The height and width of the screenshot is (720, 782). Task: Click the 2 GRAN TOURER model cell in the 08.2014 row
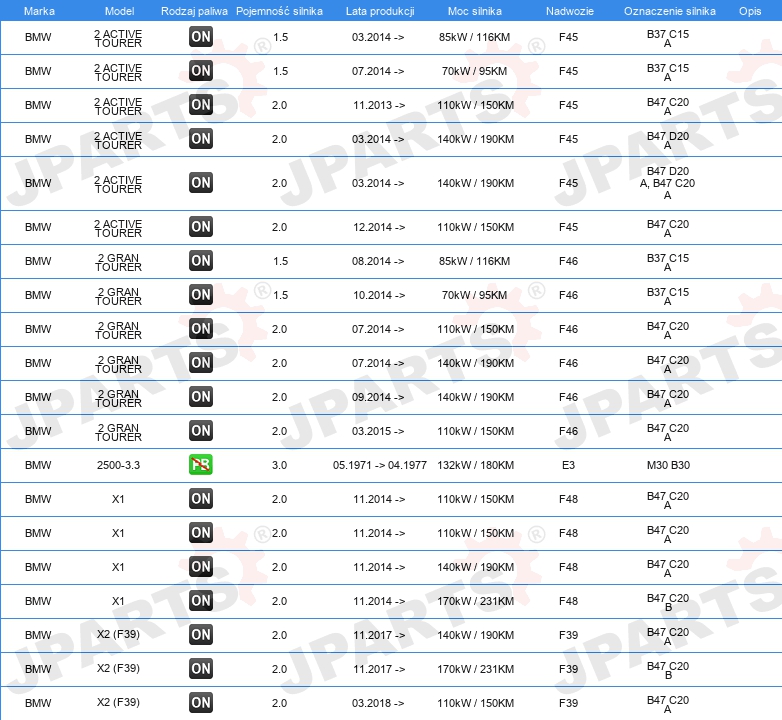pyautogui.click(x=118, y=262)
